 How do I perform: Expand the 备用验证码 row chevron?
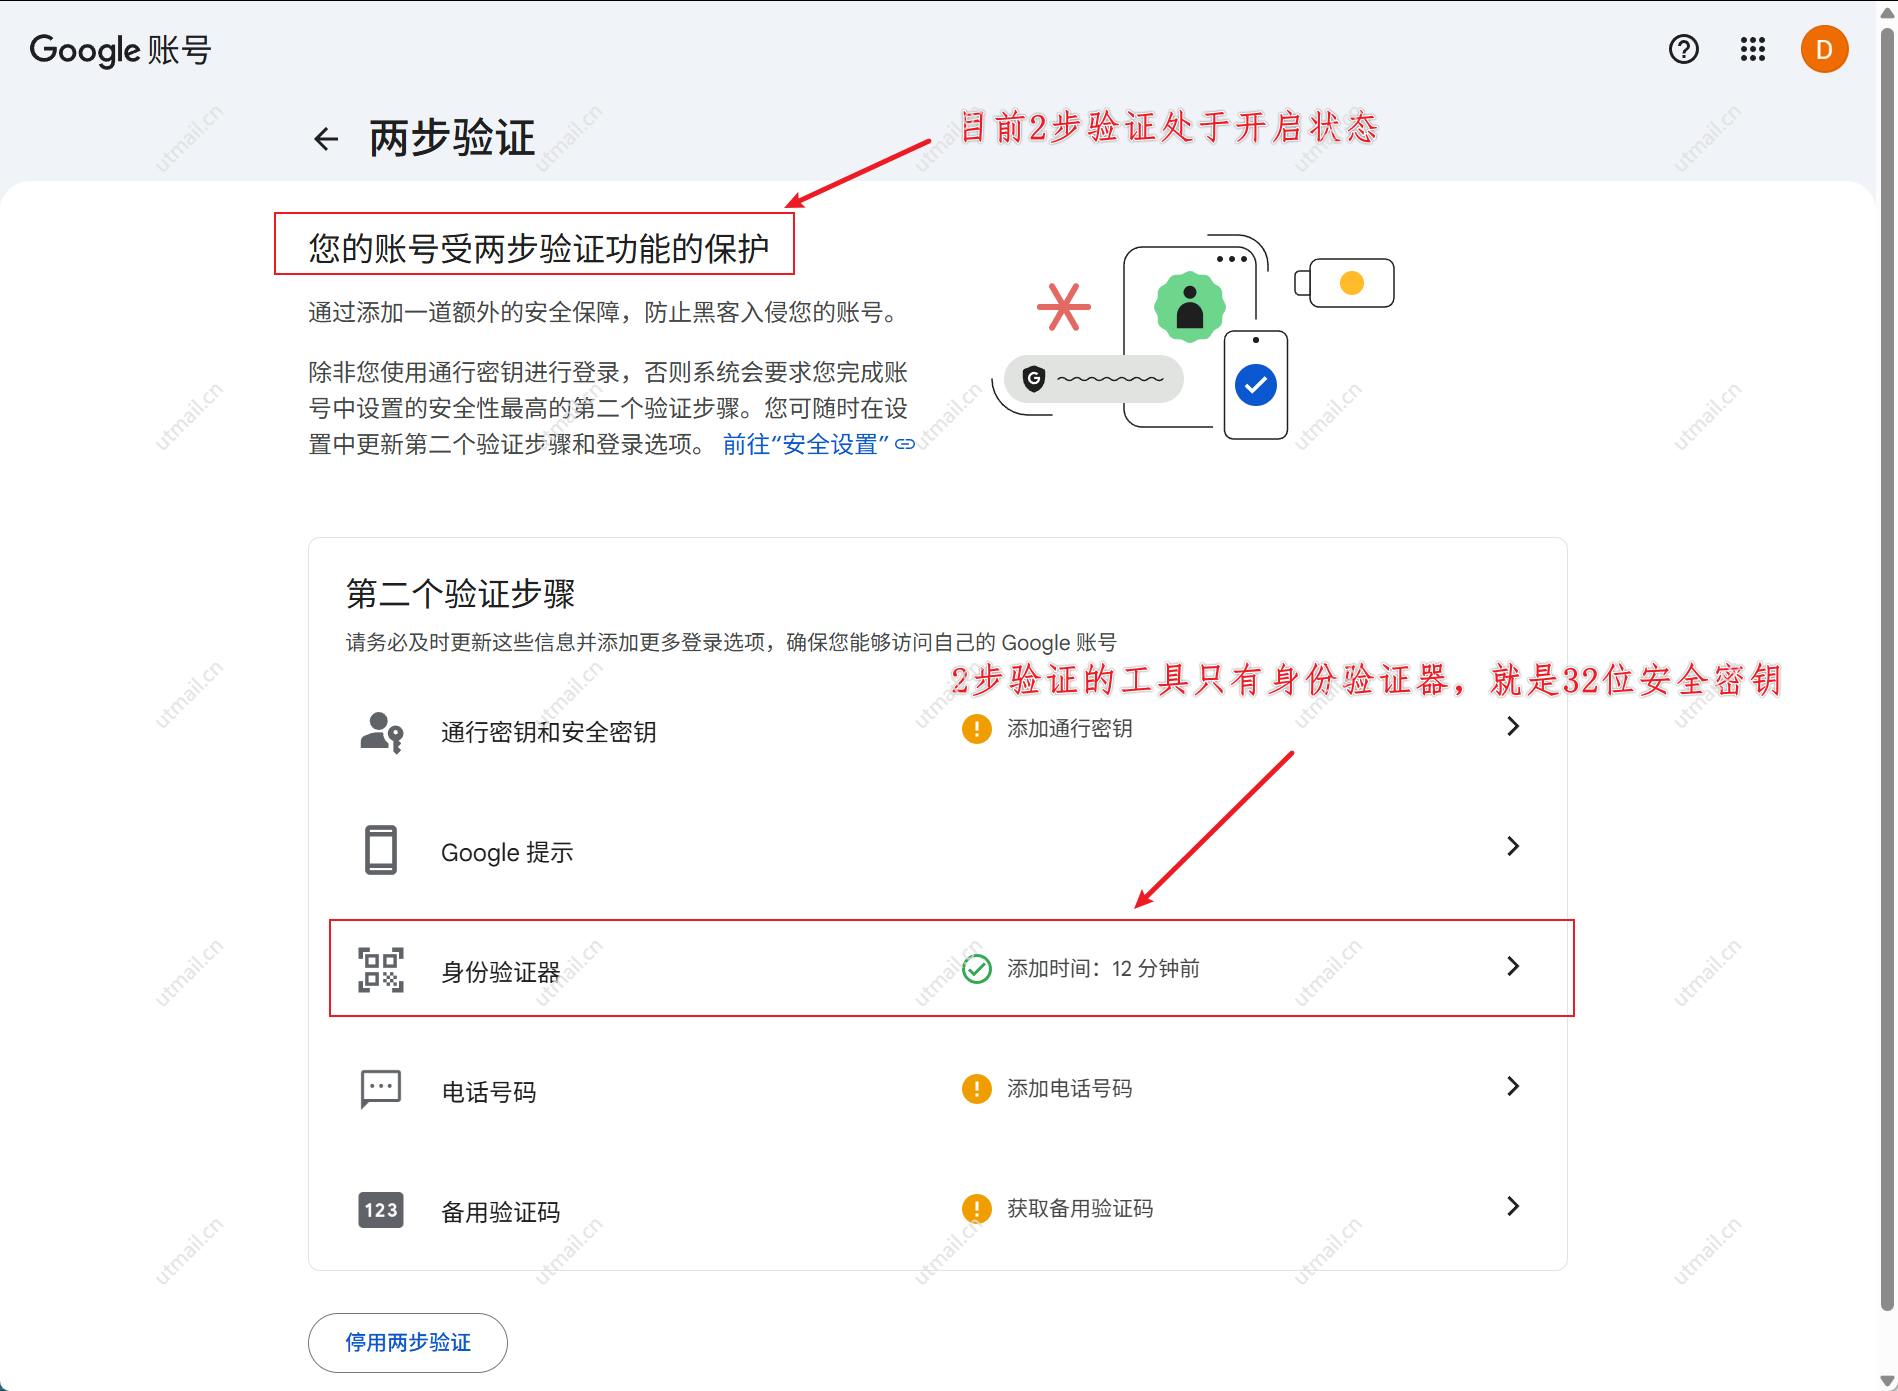[x=1513, y=1207]
